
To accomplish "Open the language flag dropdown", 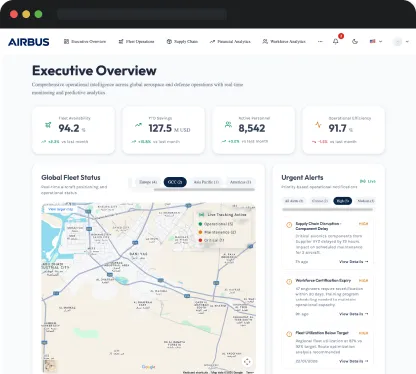I will point(376,41).
